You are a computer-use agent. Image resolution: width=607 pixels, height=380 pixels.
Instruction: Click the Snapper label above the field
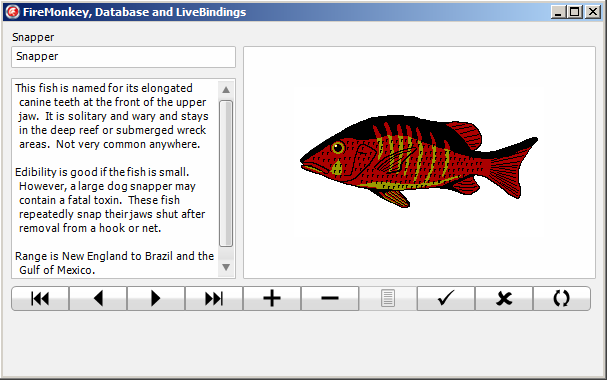tap(33, 37)
